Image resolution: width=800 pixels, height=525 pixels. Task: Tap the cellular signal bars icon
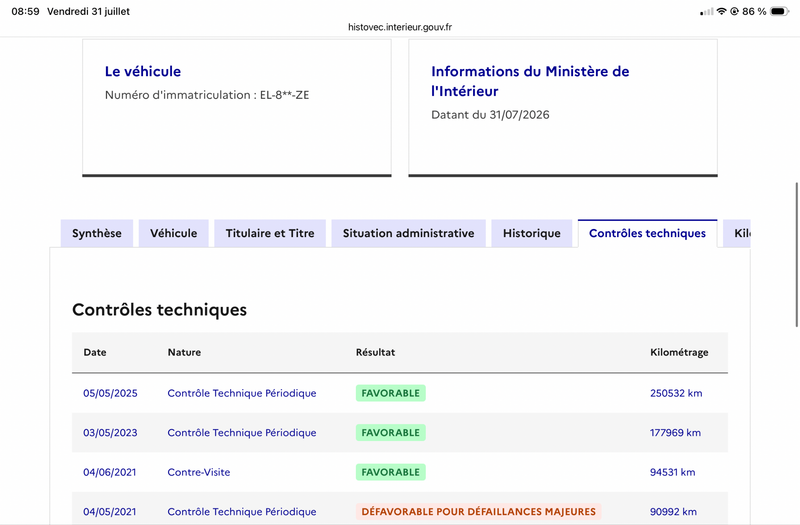click(707, 11)
